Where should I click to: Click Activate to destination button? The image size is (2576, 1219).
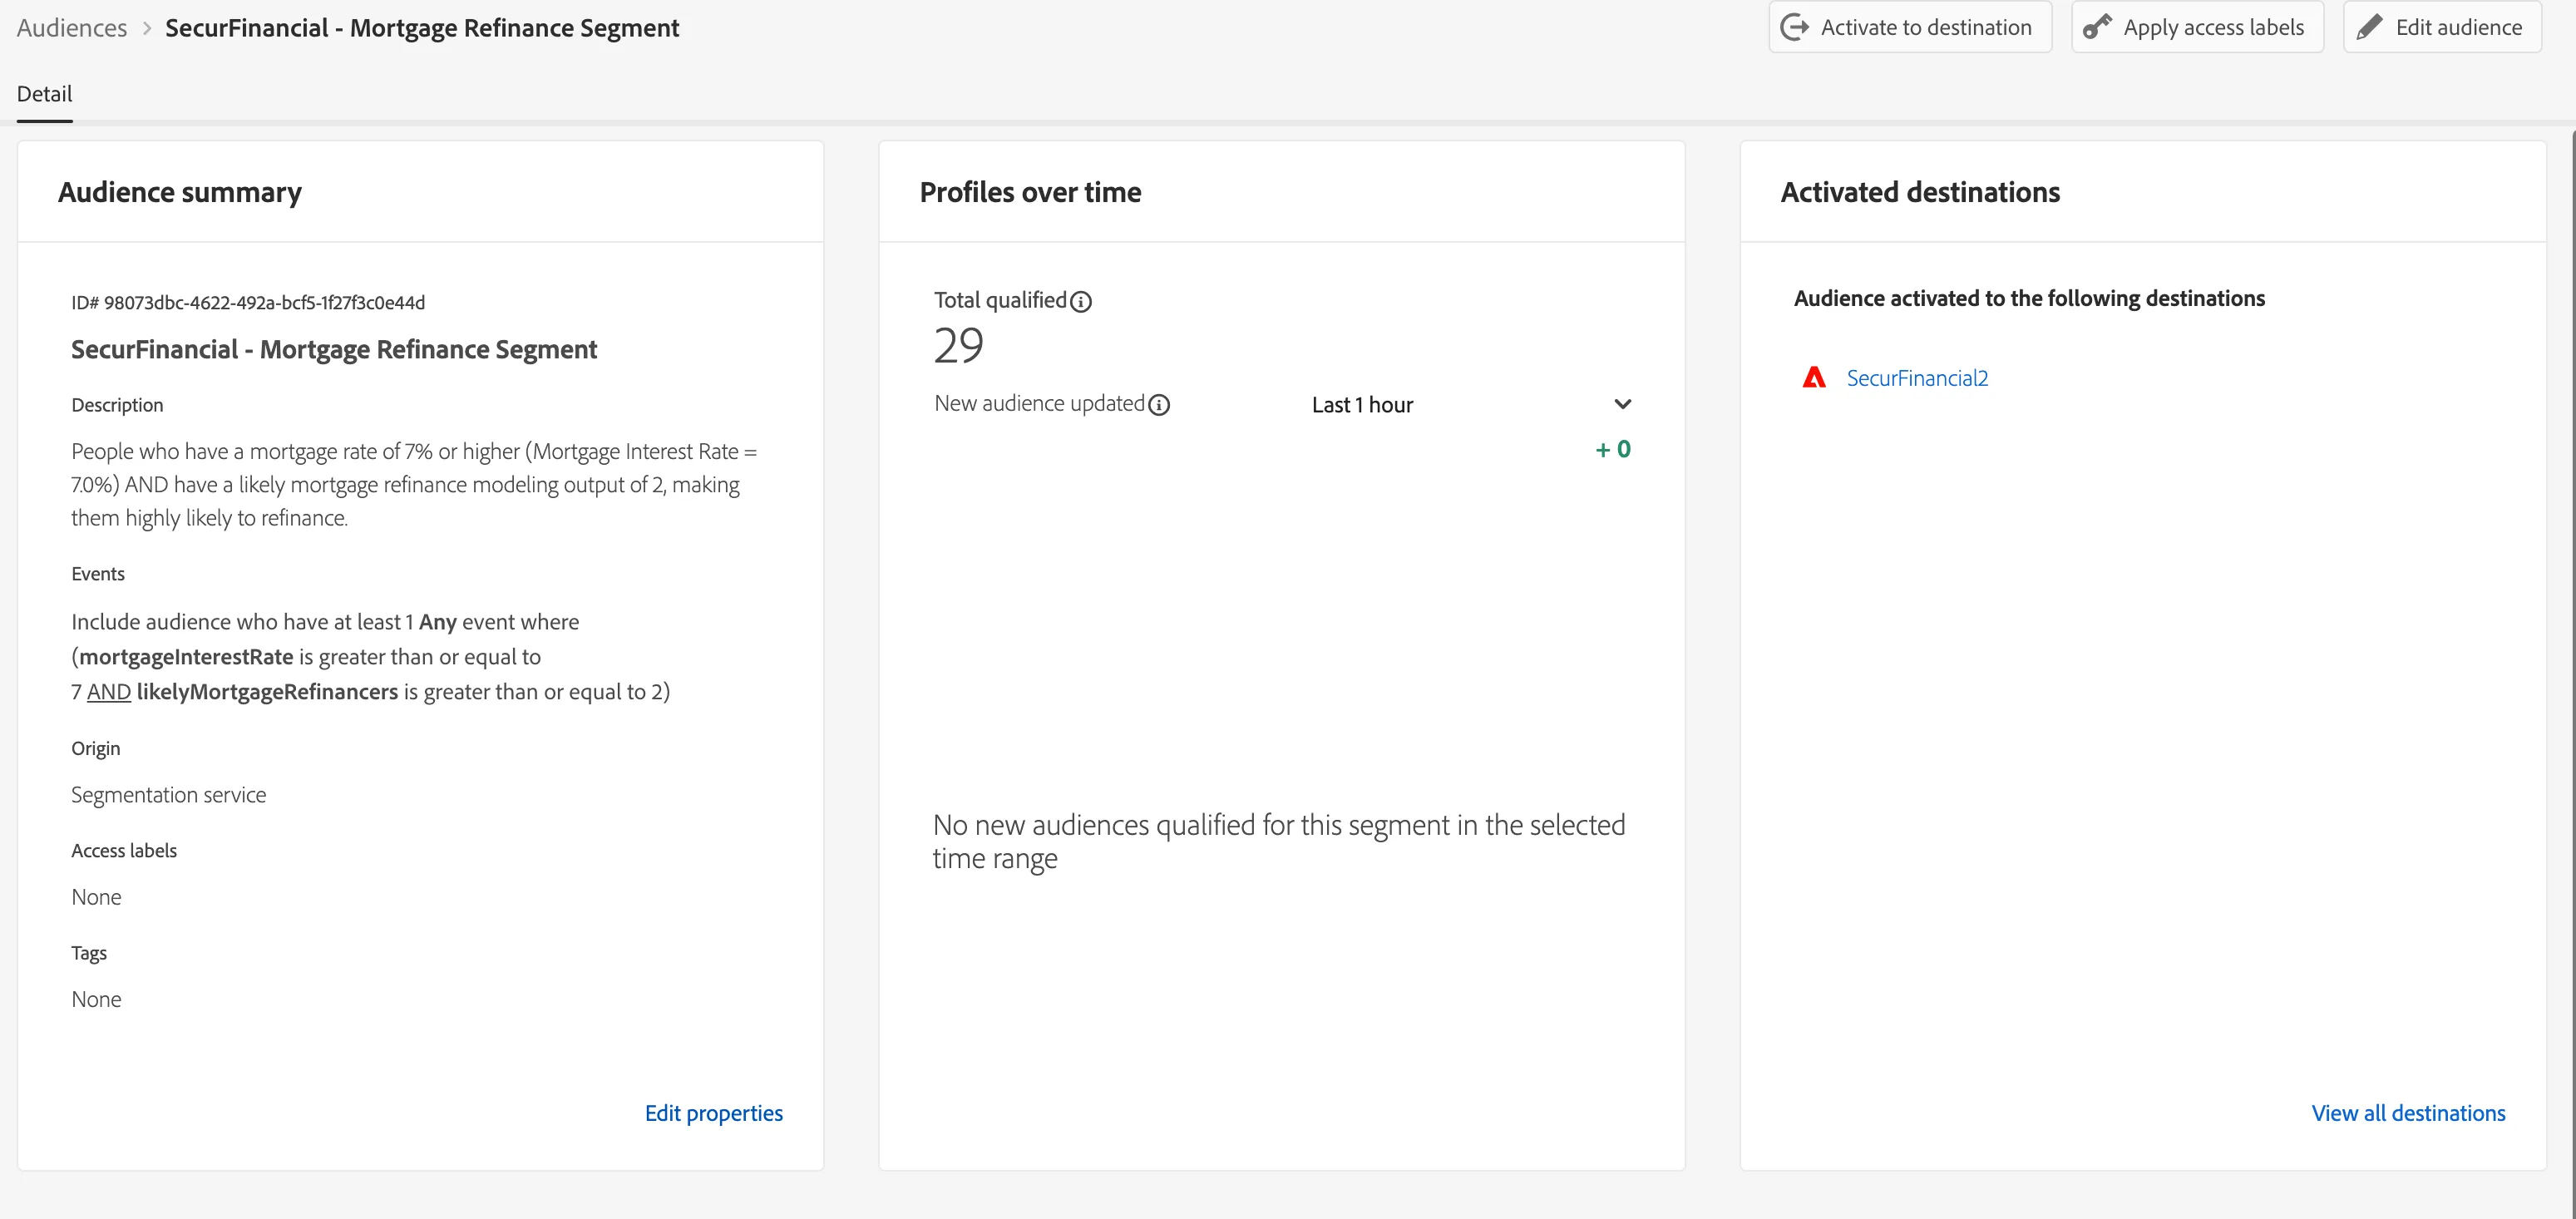click(x=1910, y=27)
